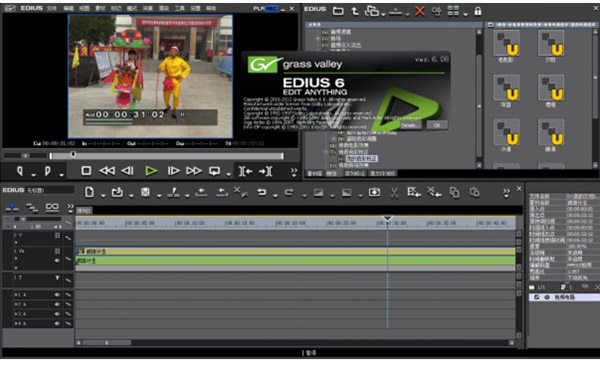Expand the timeline toolbar overflow chevron
600x368 pixels.
[506, 192]
